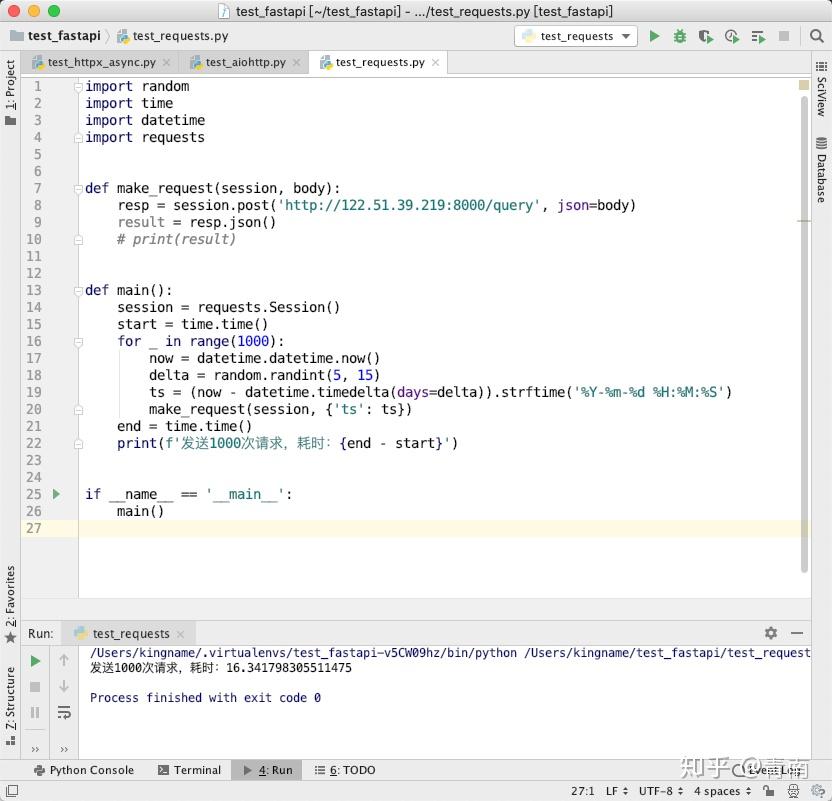Close the test_httpx_async.py tab
832x801 pixels.
[x=165, y=61]
